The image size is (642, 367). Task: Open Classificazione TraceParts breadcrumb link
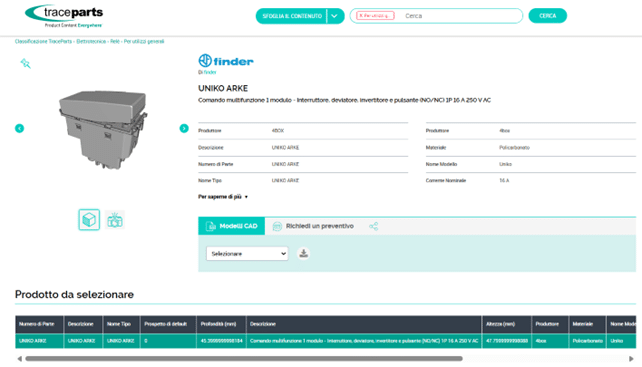click(x=43, y=41)
